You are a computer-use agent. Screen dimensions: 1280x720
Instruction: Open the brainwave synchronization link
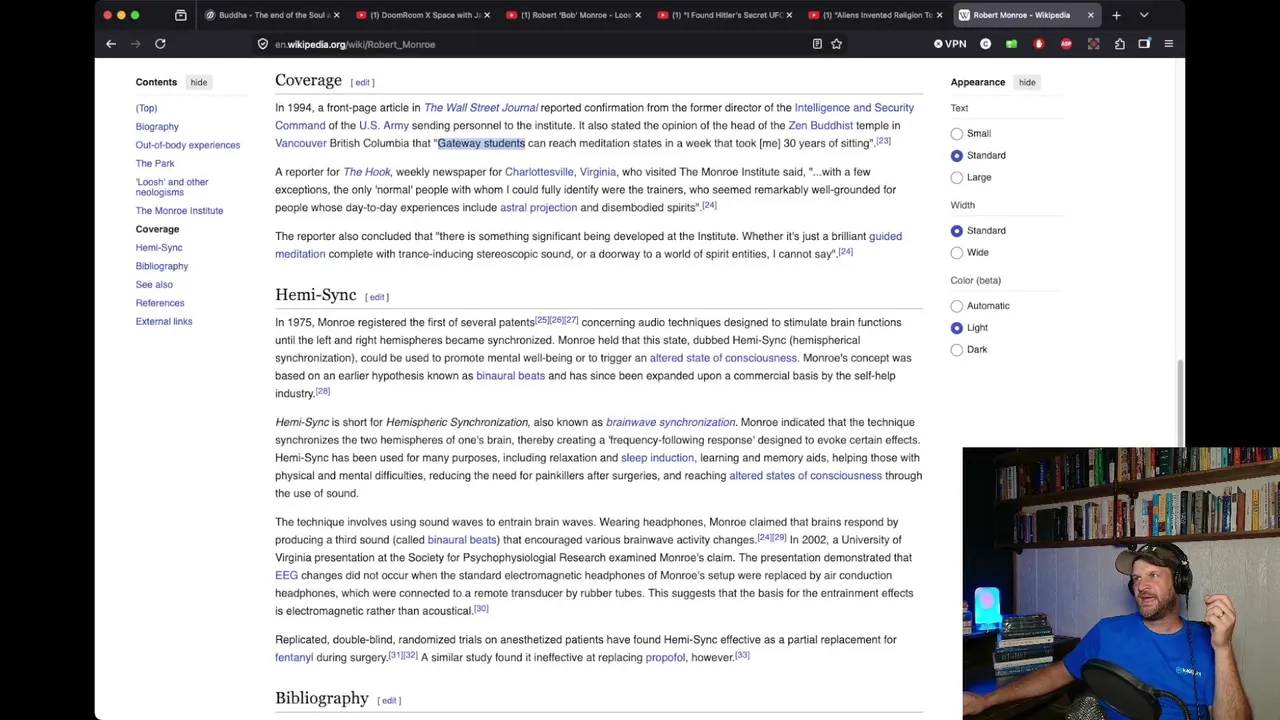[x=670, y=422]
